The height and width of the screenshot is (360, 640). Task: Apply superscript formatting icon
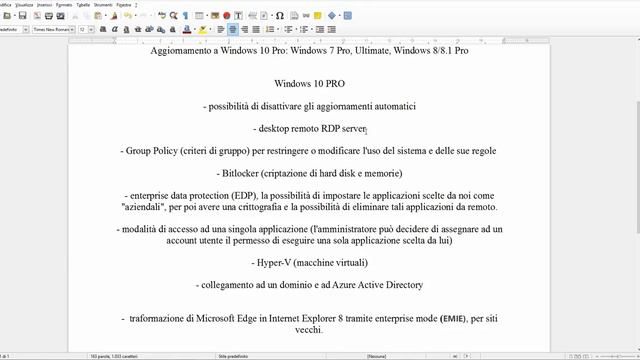pyautogui.click(x=149, y=29)
